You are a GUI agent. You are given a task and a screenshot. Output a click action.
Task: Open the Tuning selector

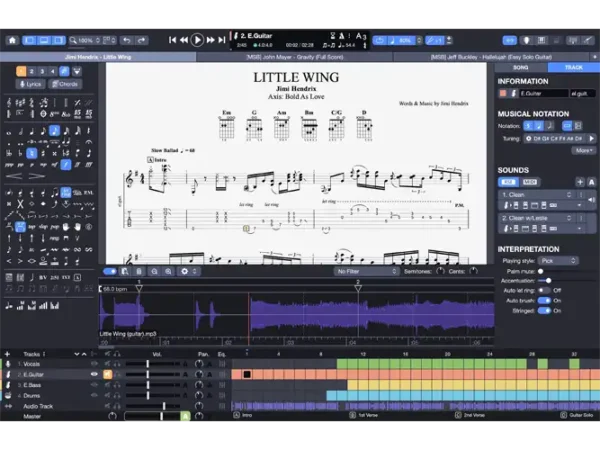[554, 139]
